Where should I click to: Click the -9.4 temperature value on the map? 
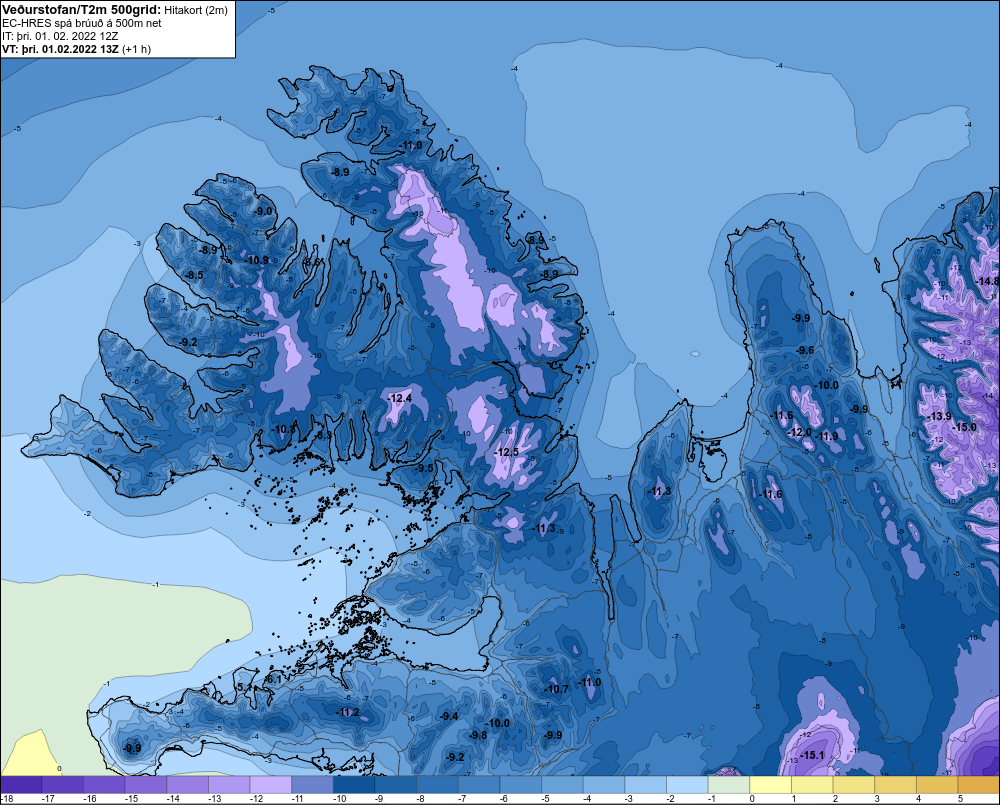click(x=449, y=716)
